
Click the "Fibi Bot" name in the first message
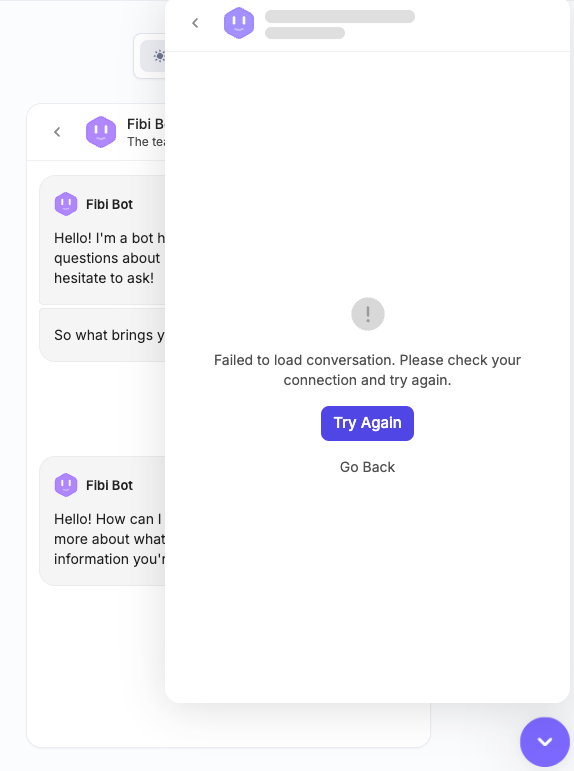click(109, 204)
